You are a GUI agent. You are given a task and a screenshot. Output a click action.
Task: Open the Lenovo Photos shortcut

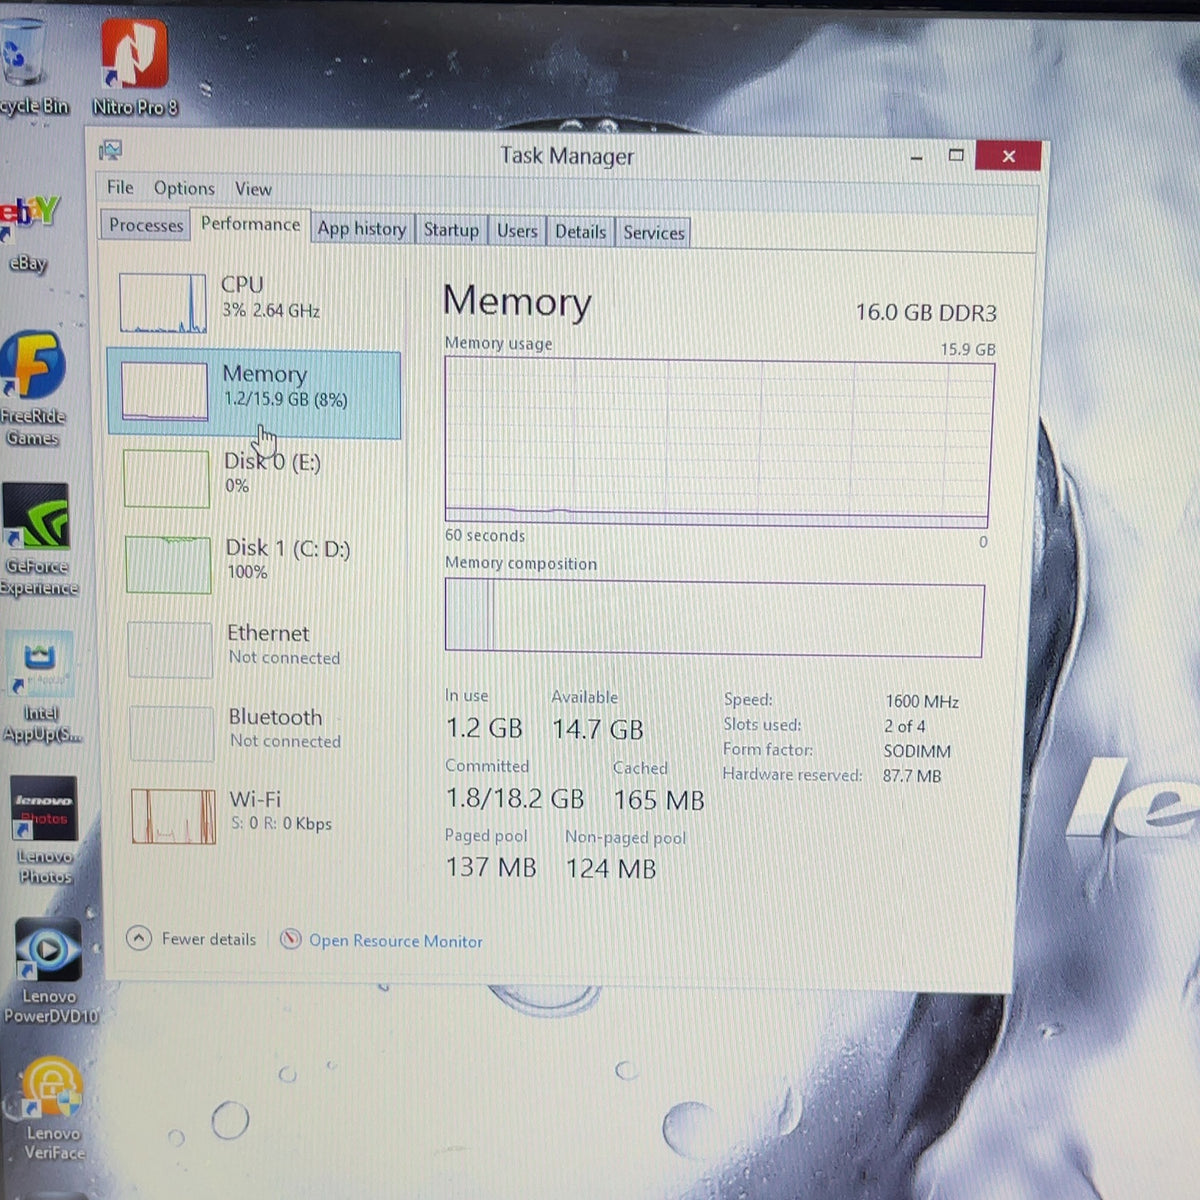click(44, 831)
